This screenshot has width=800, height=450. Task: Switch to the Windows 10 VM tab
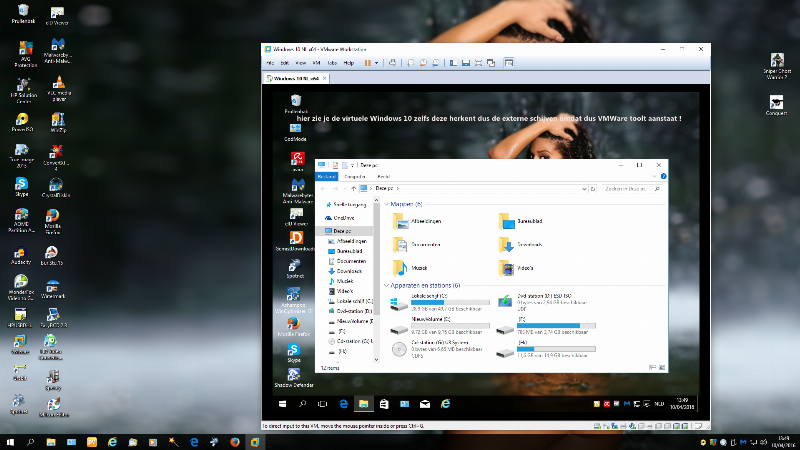(x=293, y=77)
